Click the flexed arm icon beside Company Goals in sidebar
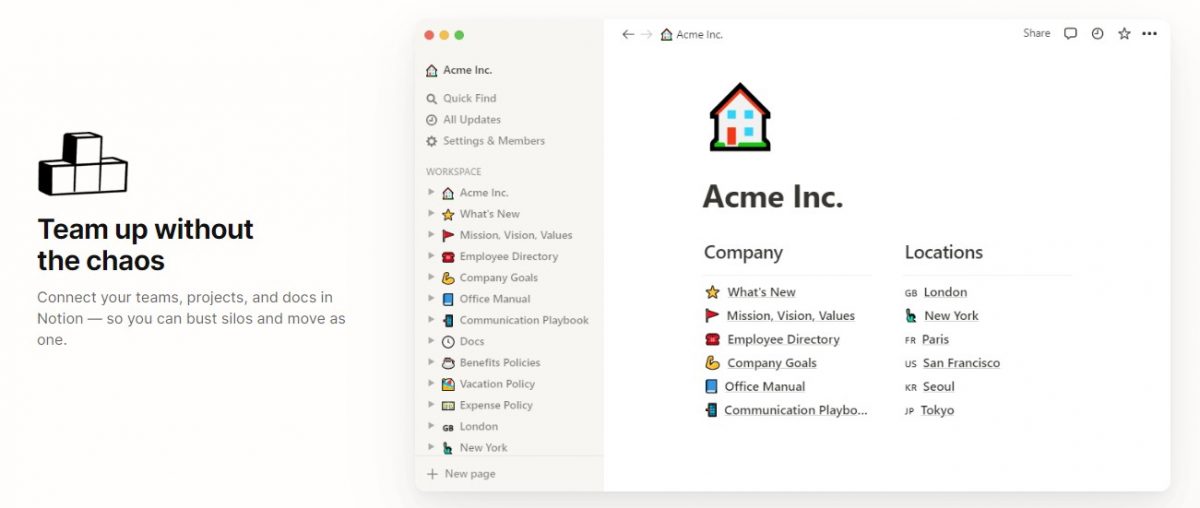 click(x=448, y=278)
